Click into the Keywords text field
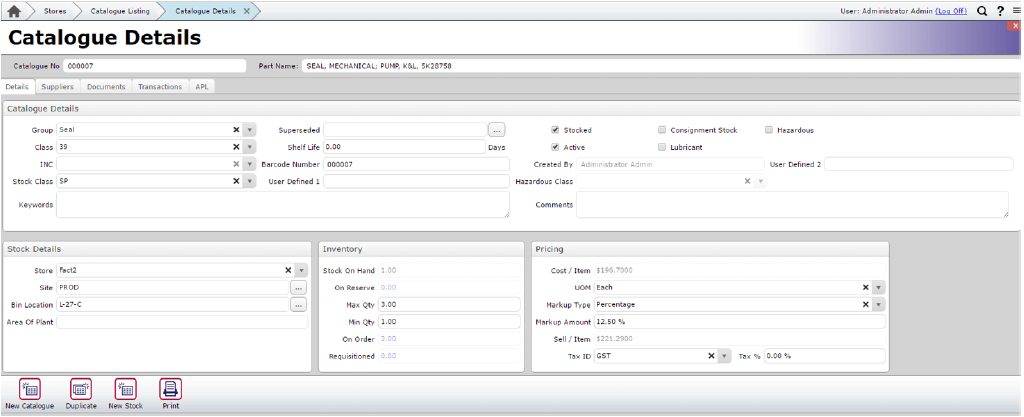 (282, 204)
